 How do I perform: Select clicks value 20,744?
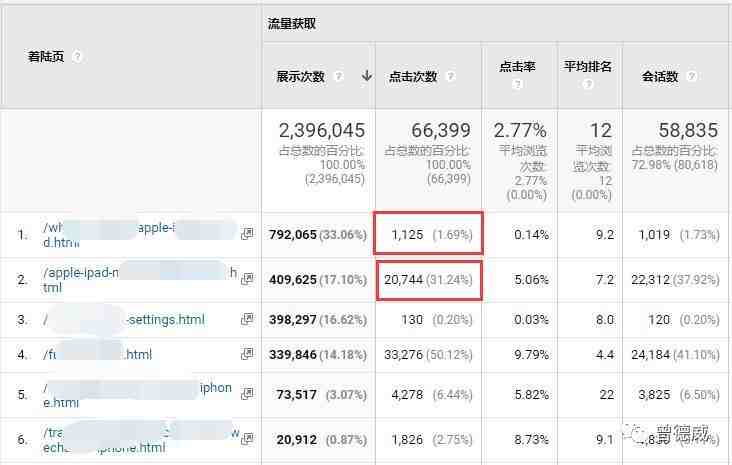coord(403,279)
